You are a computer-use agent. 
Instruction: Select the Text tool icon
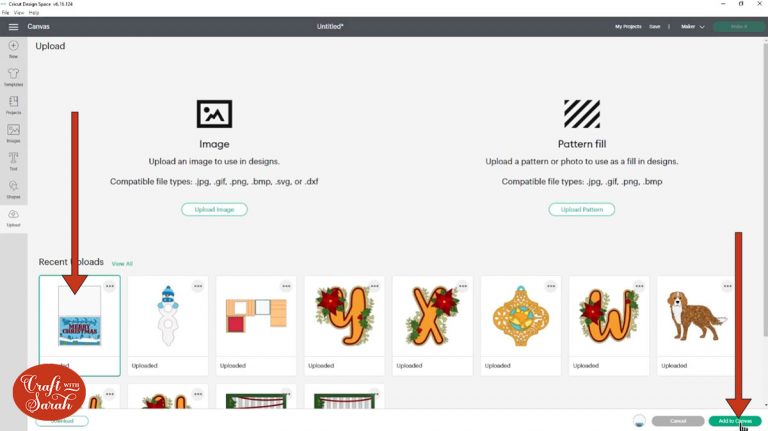[x=13, y=158]
